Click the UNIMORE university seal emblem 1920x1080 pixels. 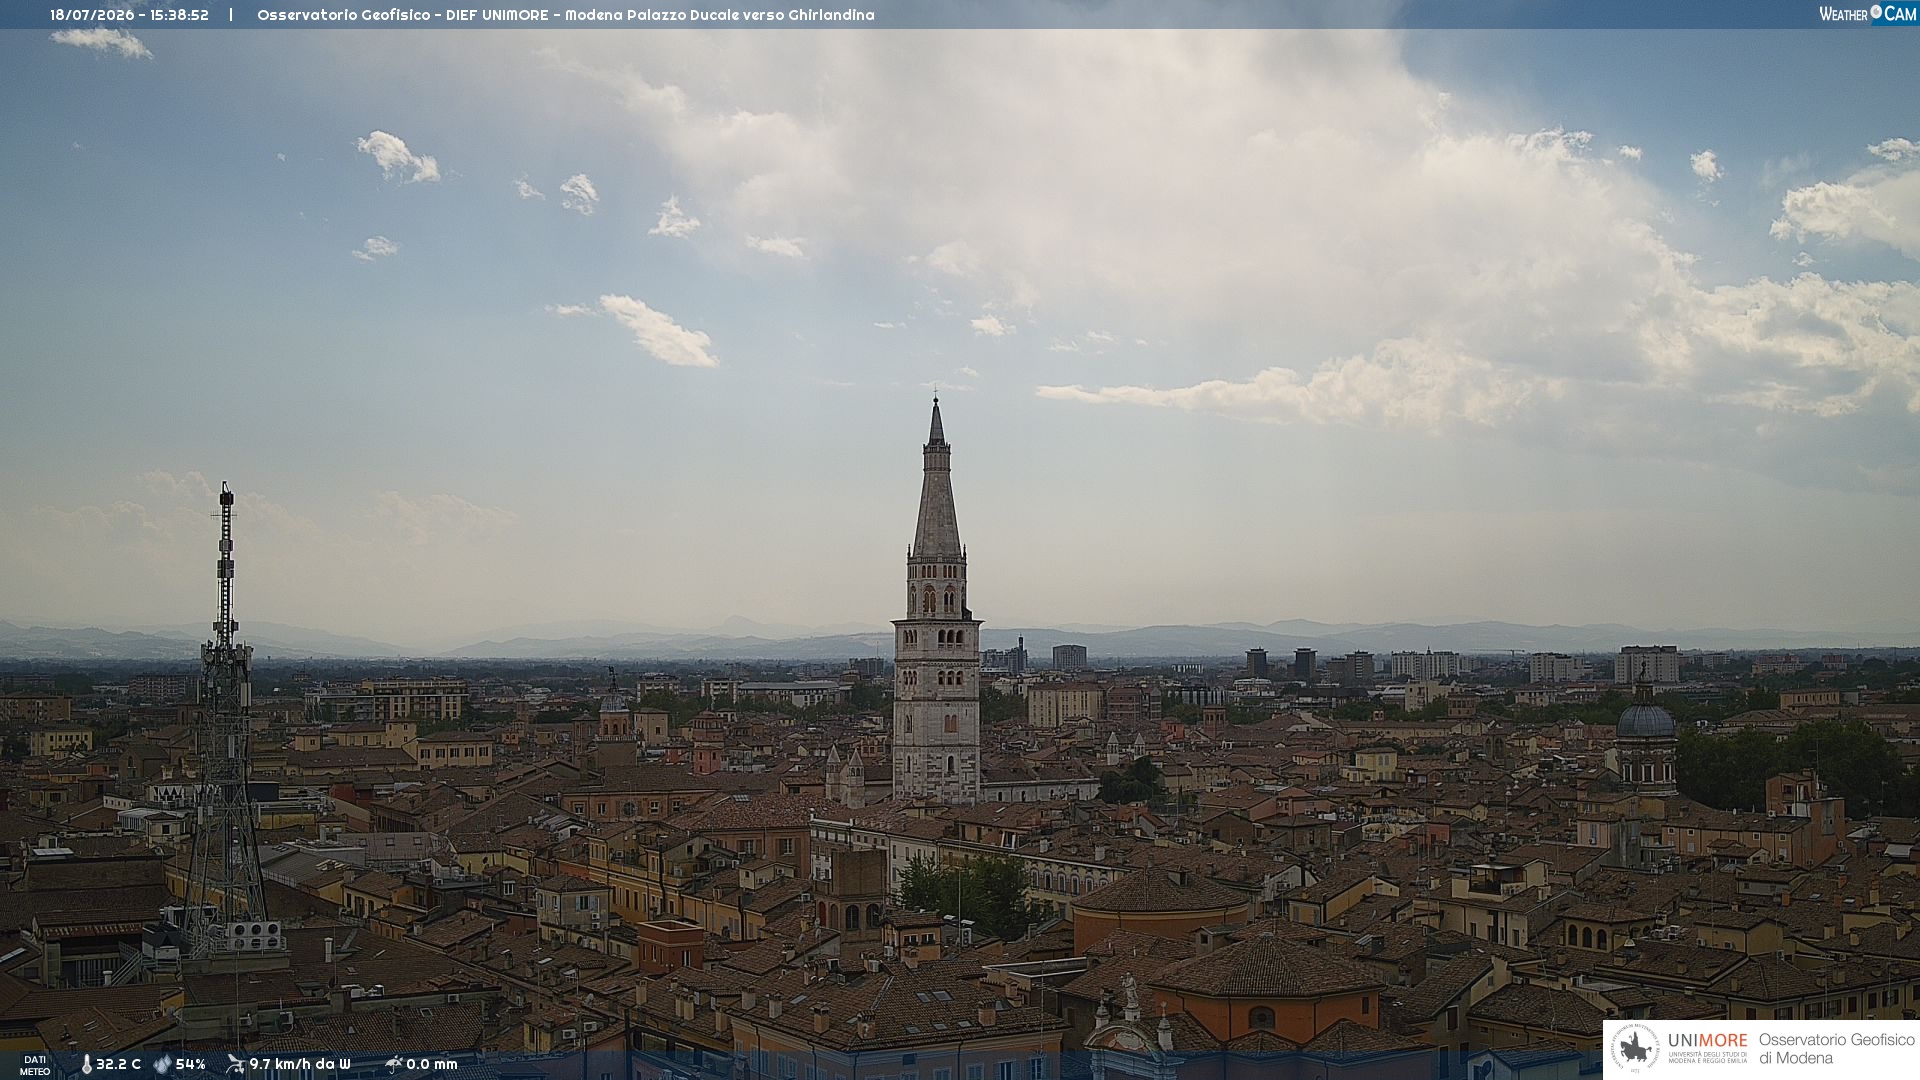[1635, 1048]
